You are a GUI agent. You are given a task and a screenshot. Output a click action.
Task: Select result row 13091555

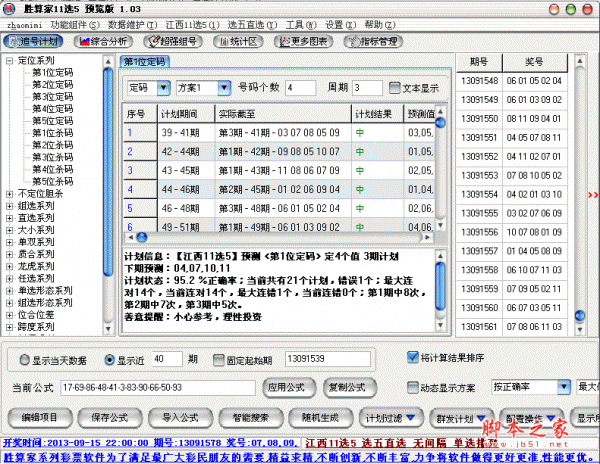coord(512,213)
